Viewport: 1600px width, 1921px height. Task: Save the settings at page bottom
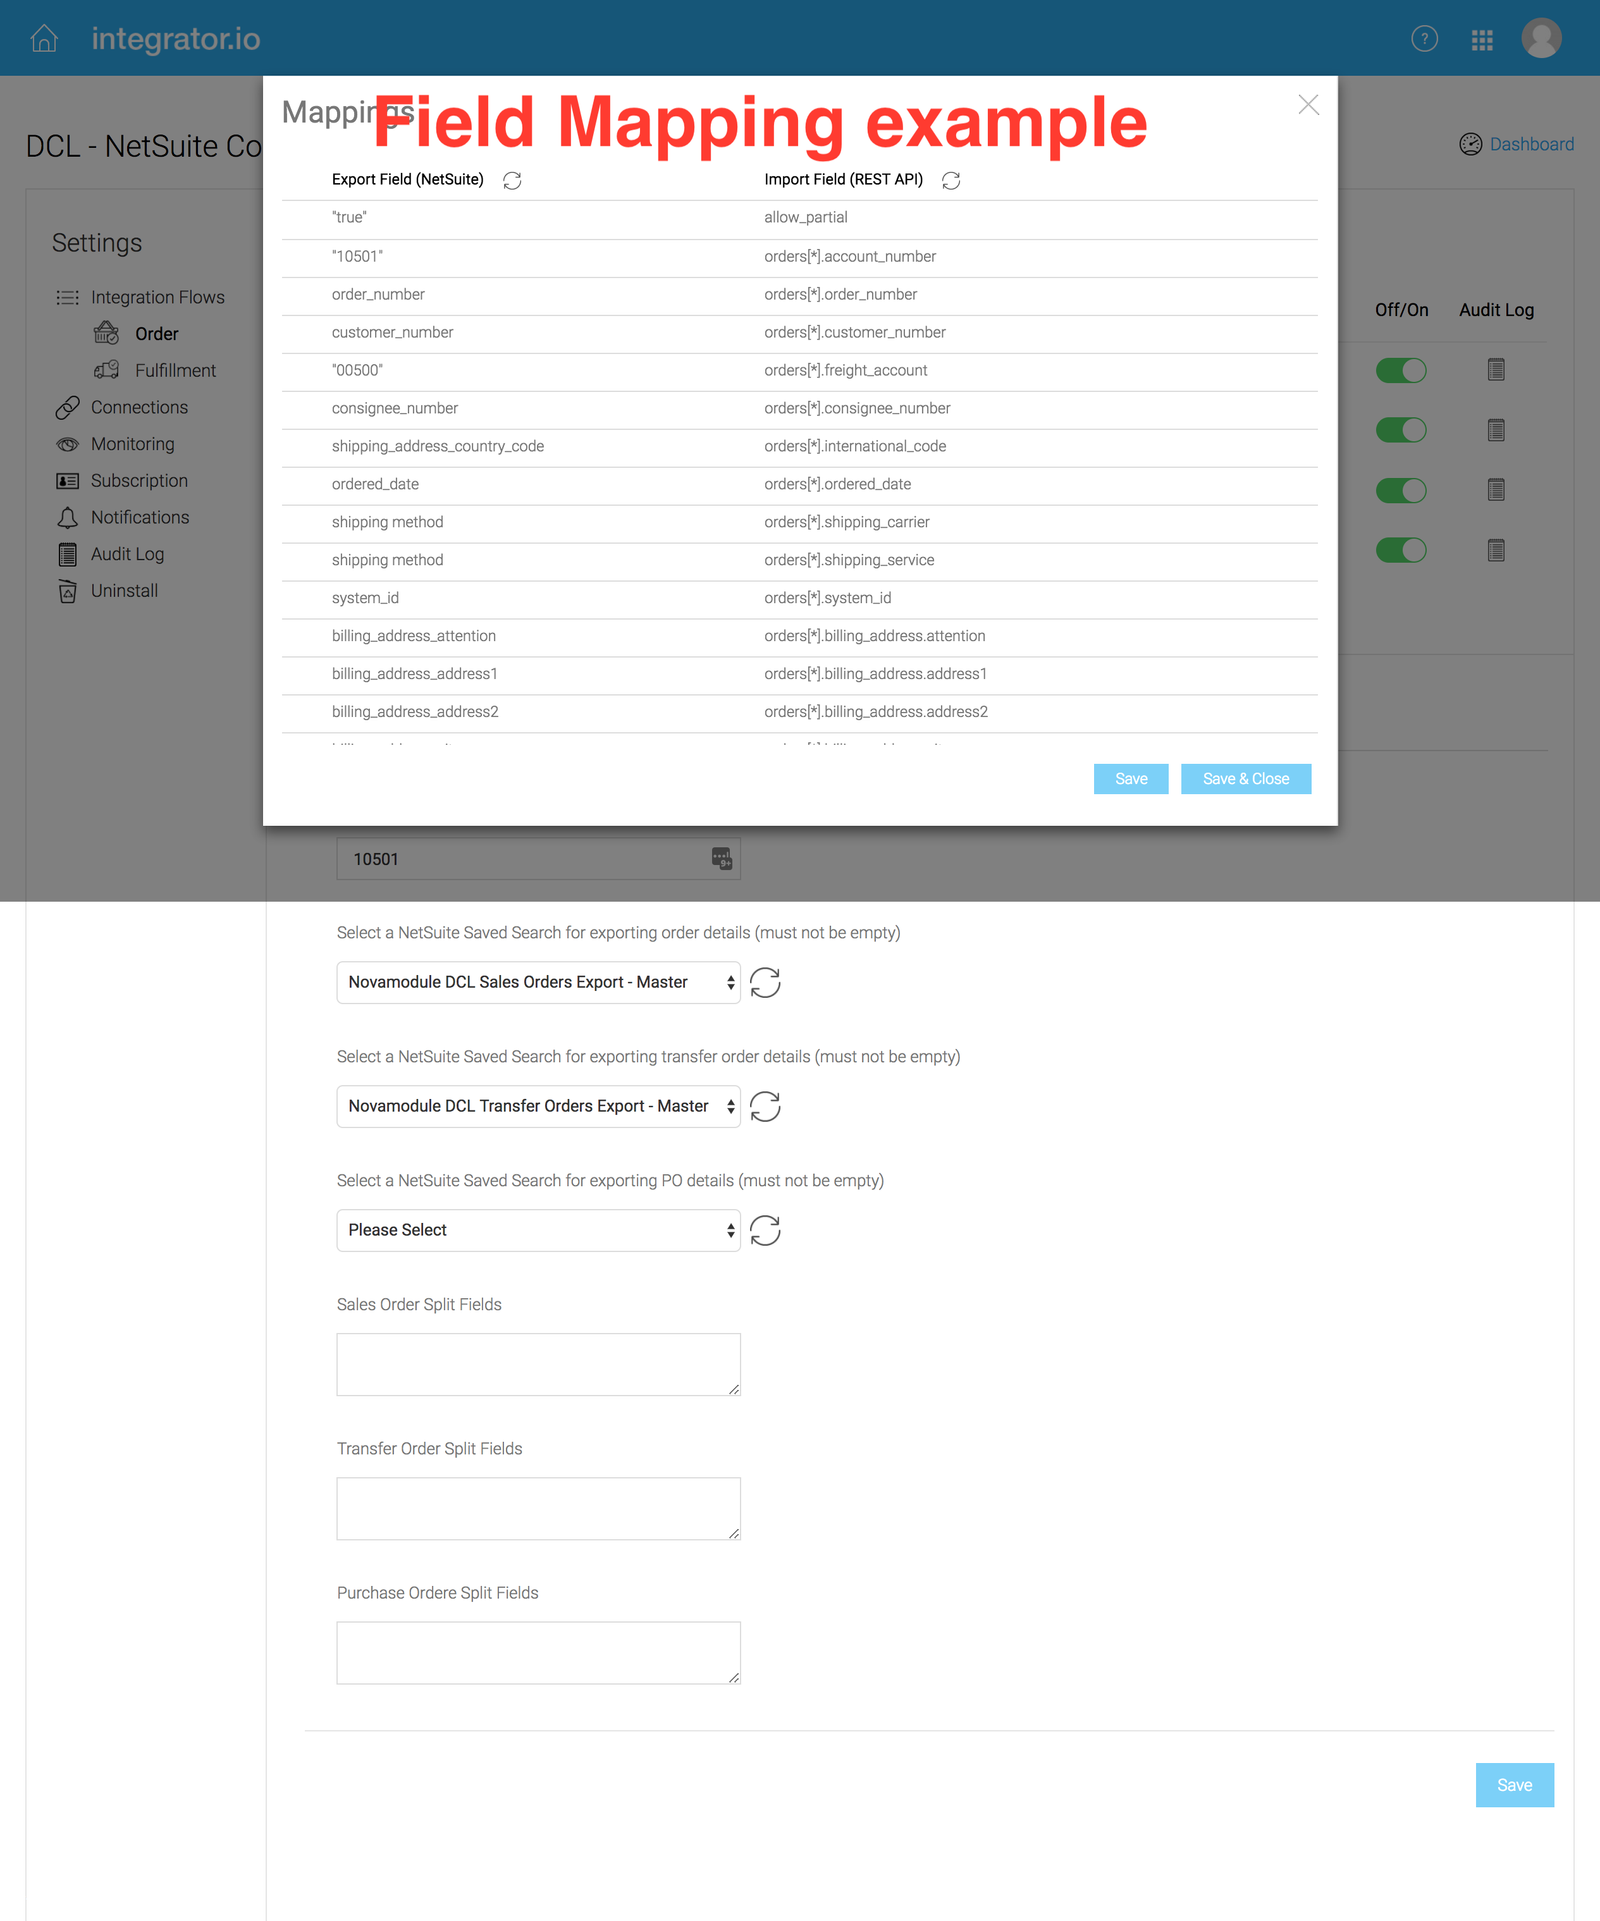click(x=1514, y=1785)
